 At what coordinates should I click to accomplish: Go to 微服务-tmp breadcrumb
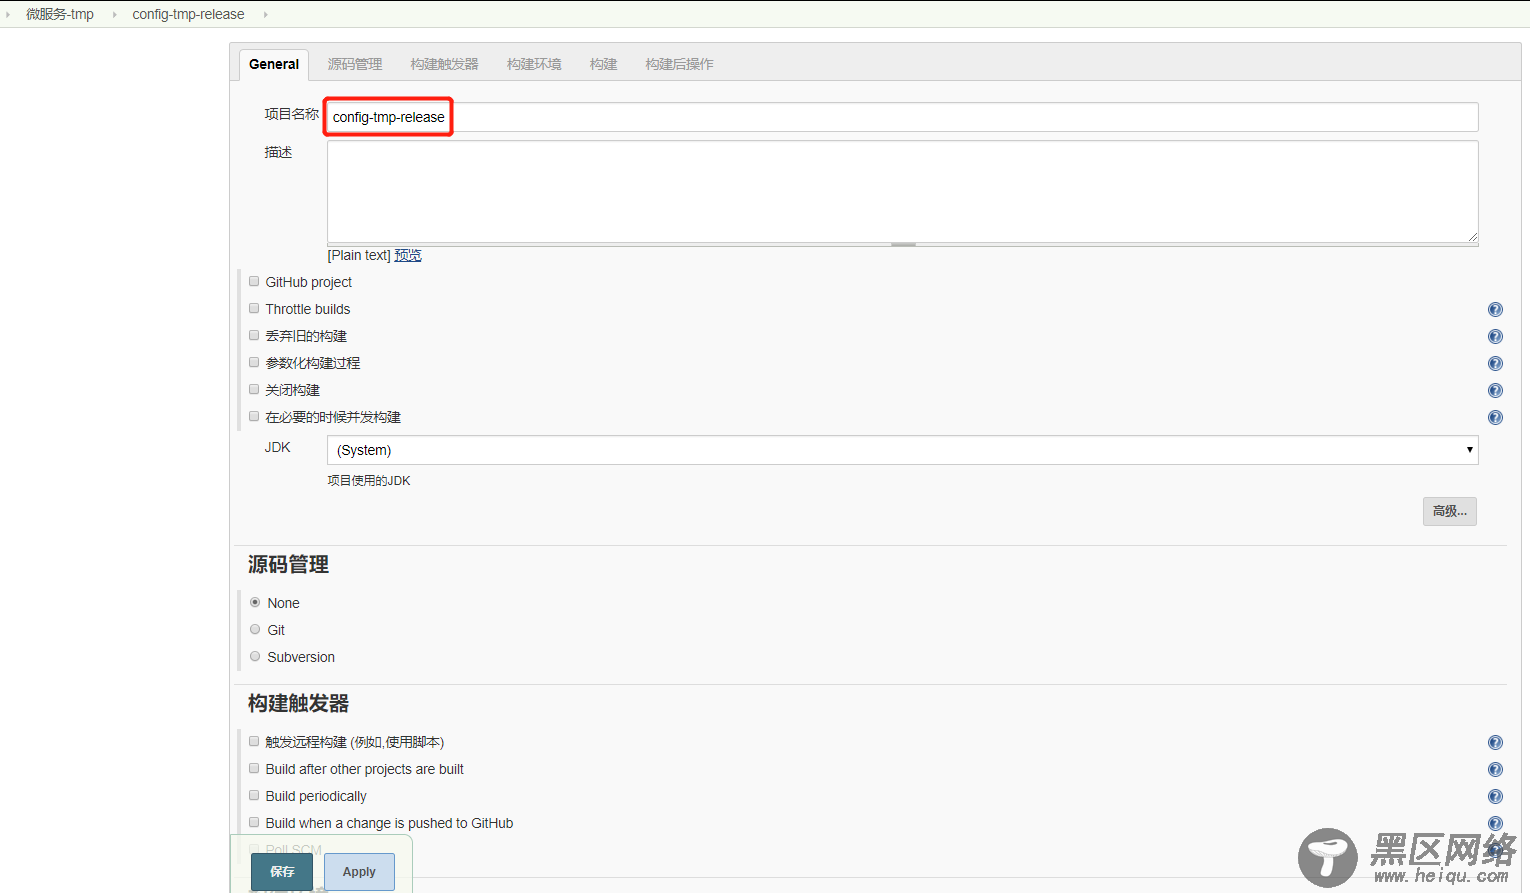[60, 15]
